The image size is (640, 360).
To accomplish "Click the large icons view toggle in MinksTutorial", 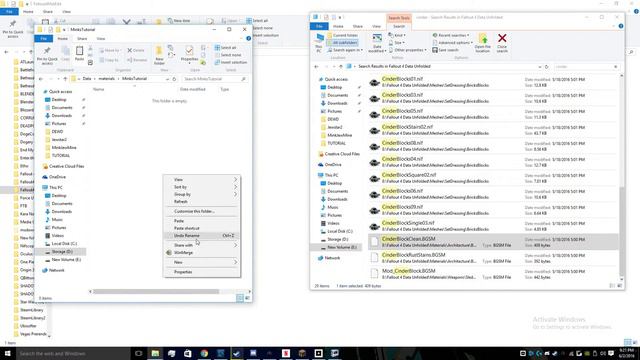I will pyautogui.click(x=247, y=298).
